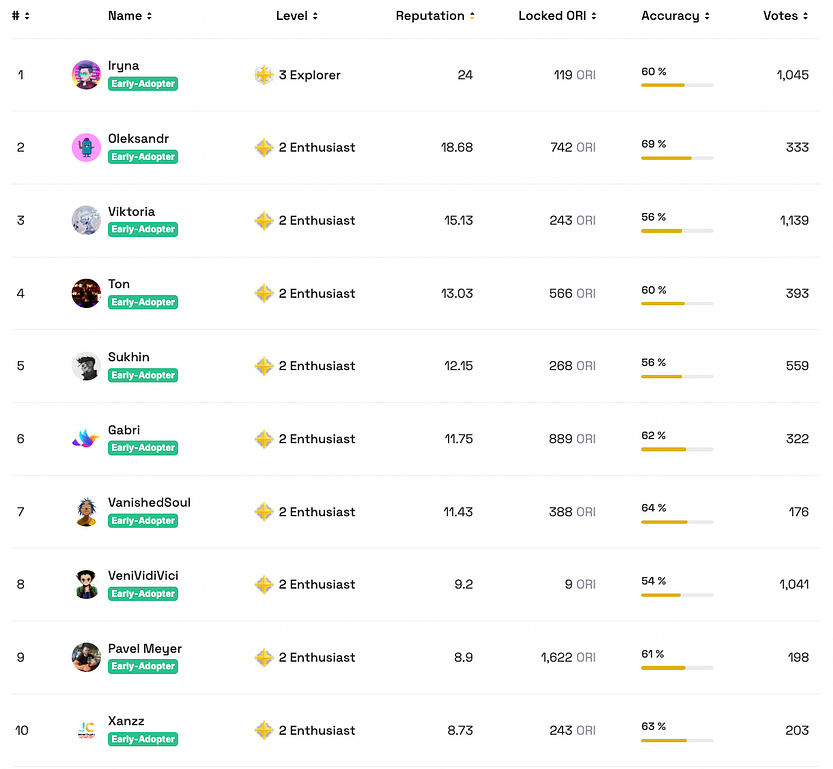Sort by Level column header
The image size is (833, 769).
pos(297,16)
